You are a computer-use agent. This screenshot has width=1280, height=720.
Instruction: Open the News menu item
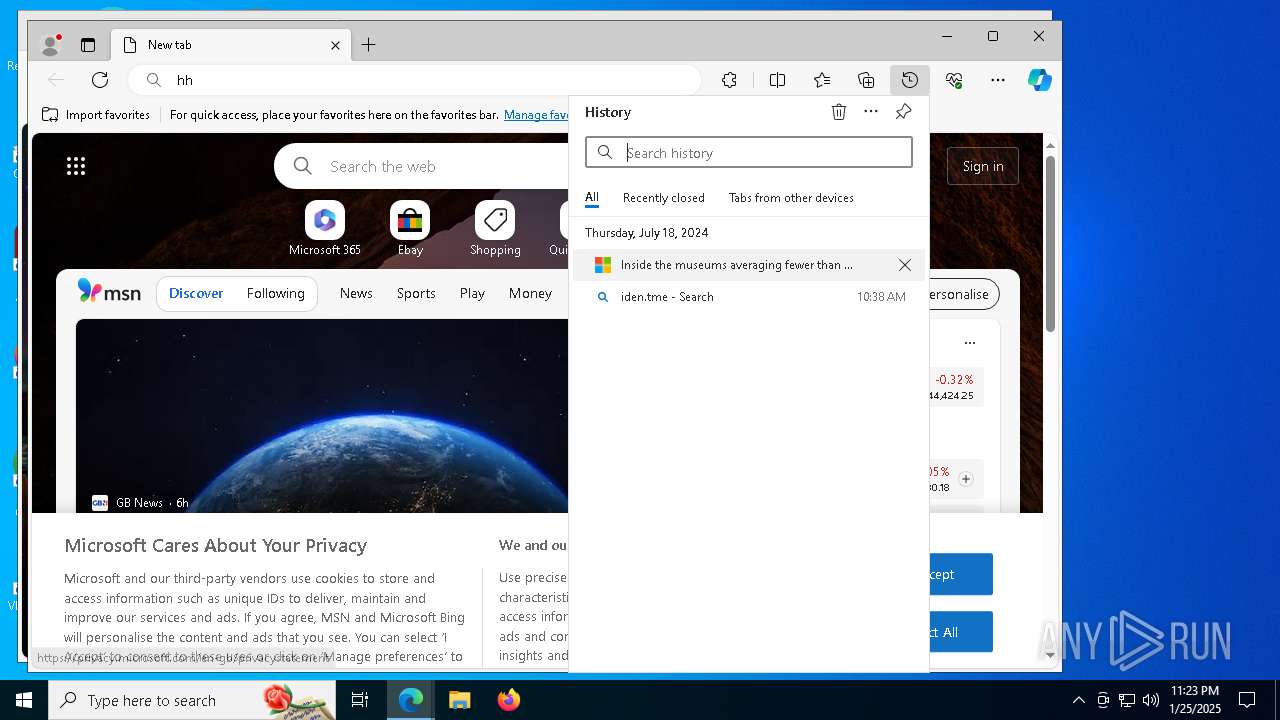coord(356,293)
